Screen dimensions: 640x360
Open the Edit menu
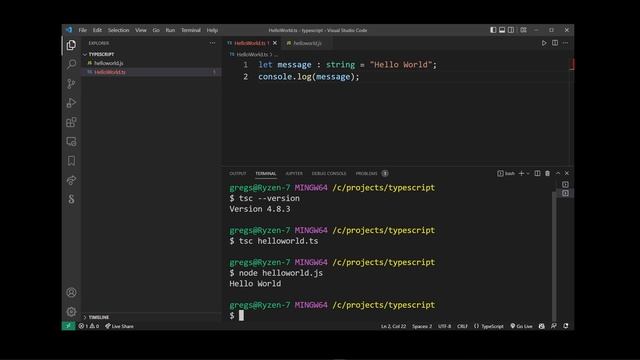pyautogui.click(x=97, y=30)
